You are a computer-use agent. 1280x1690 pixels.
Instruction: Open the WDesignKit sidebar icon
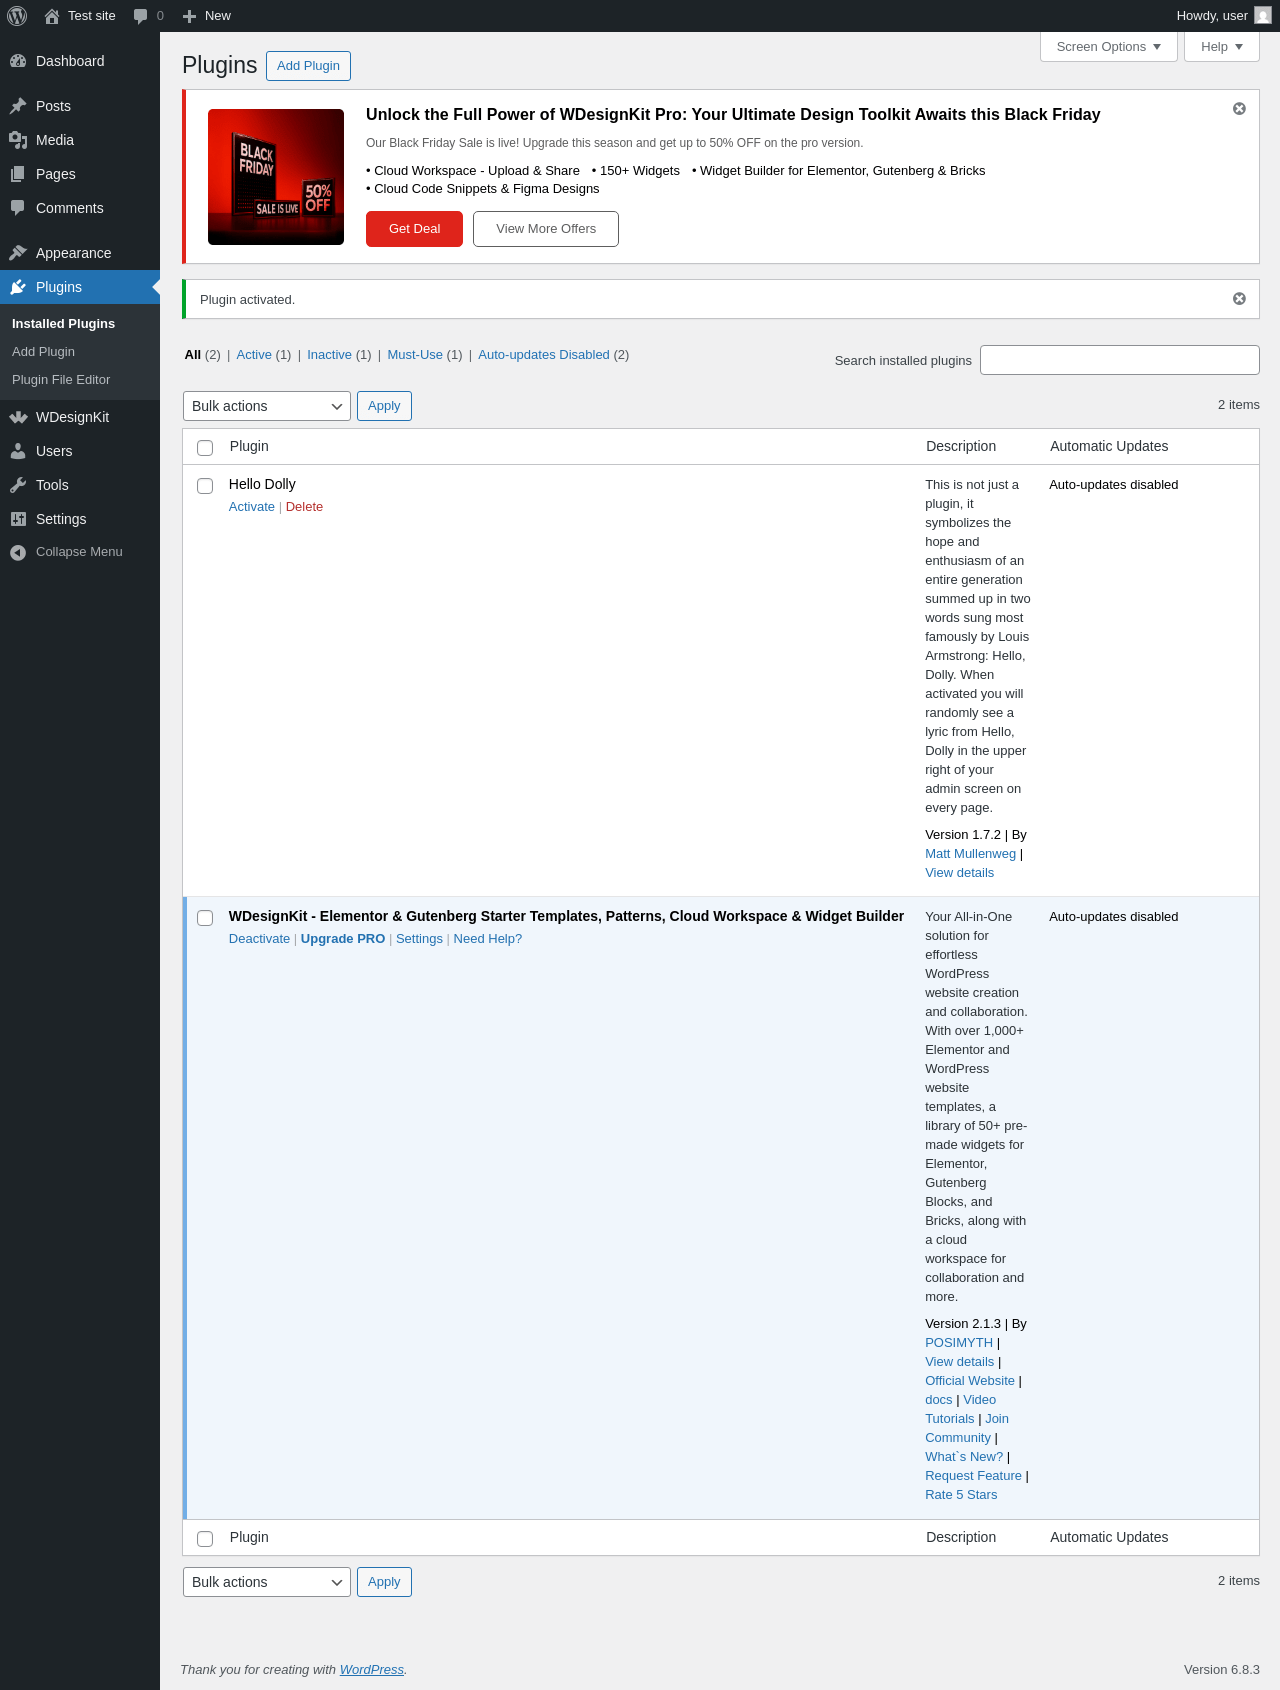tap(18, 417)
